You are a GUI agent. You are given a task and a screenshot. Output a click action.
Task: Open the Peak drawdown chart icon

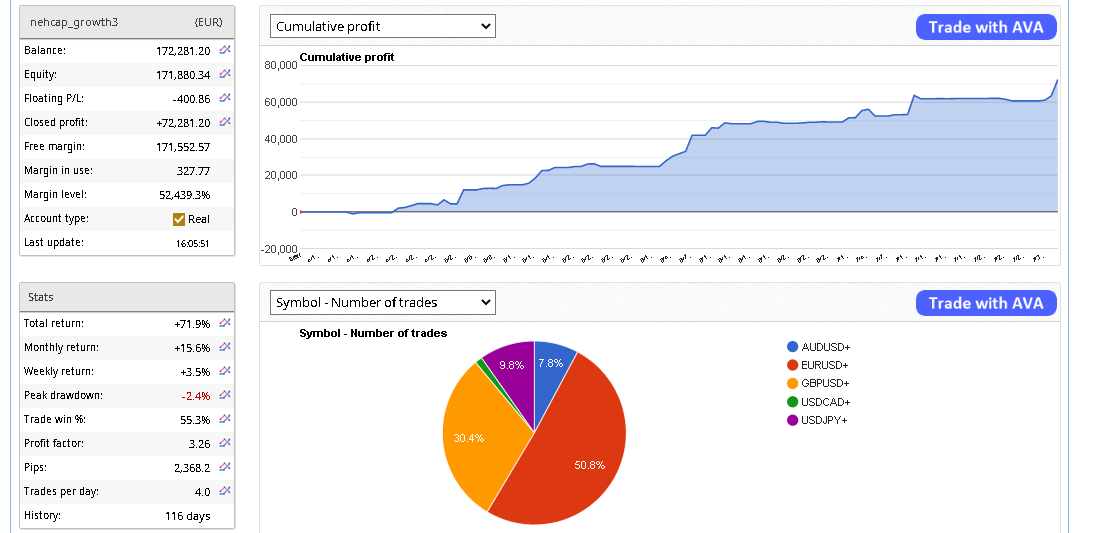click(225, 395)
